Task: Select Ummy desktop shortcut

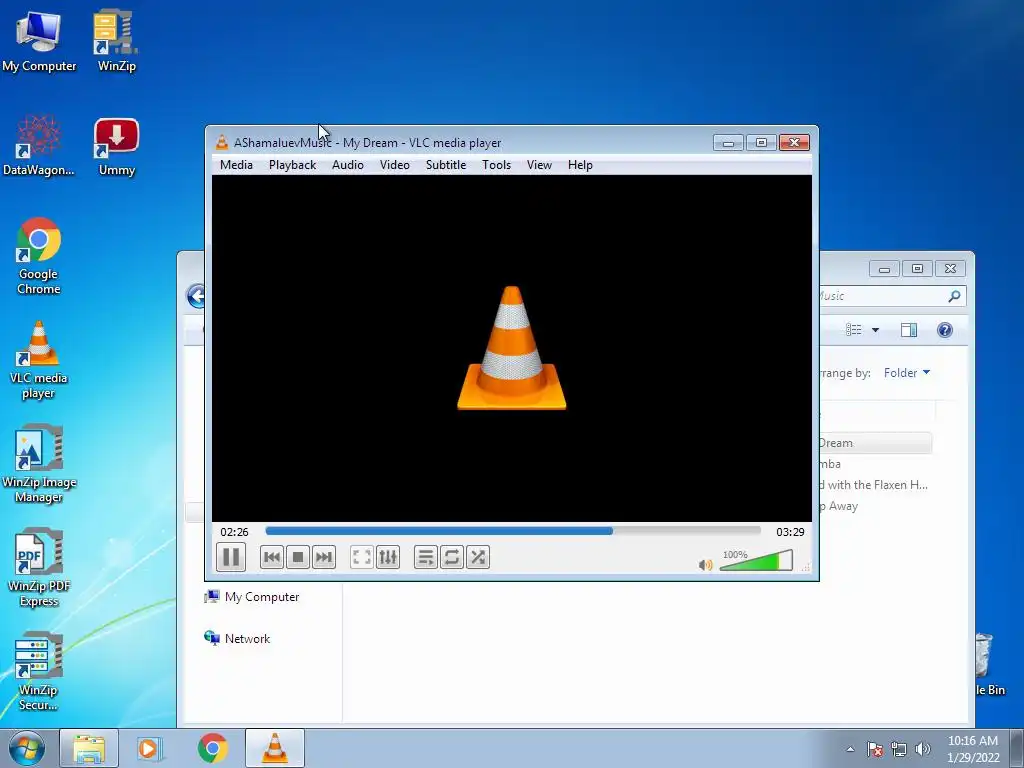Action: coord(116,147)
